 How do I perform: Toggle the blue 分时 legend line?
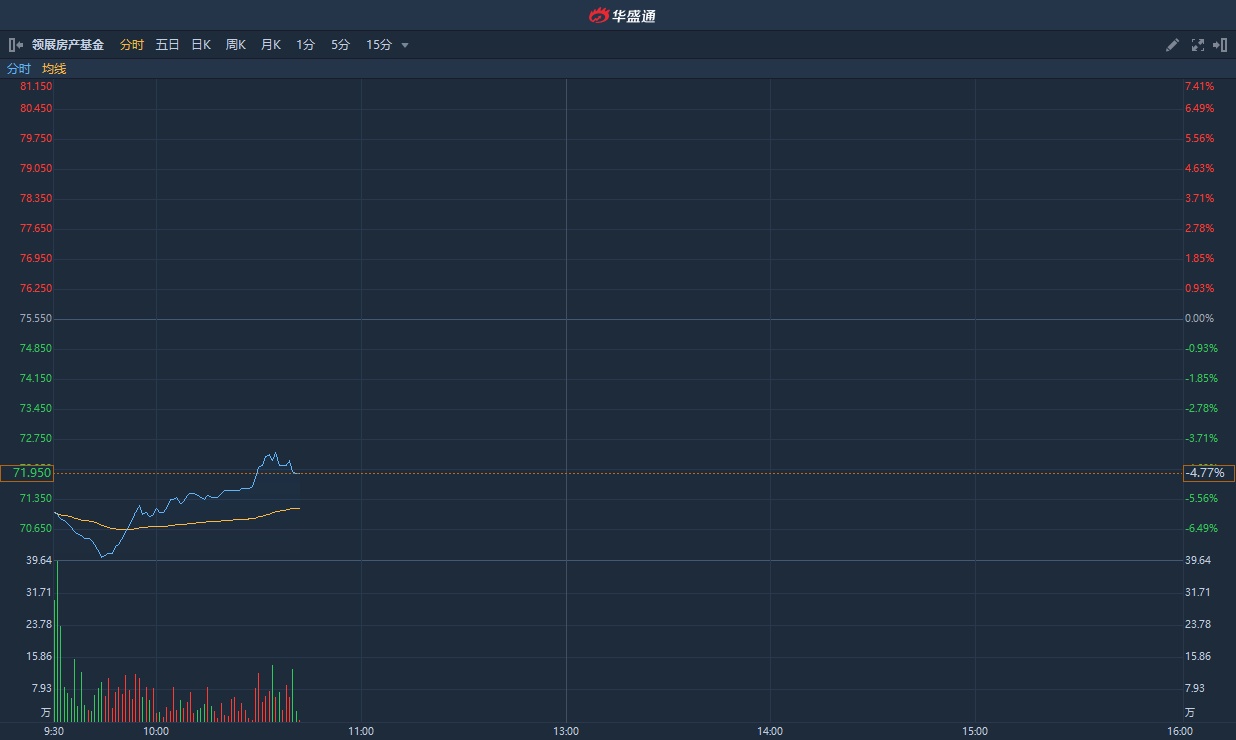(x=19, y=69)
